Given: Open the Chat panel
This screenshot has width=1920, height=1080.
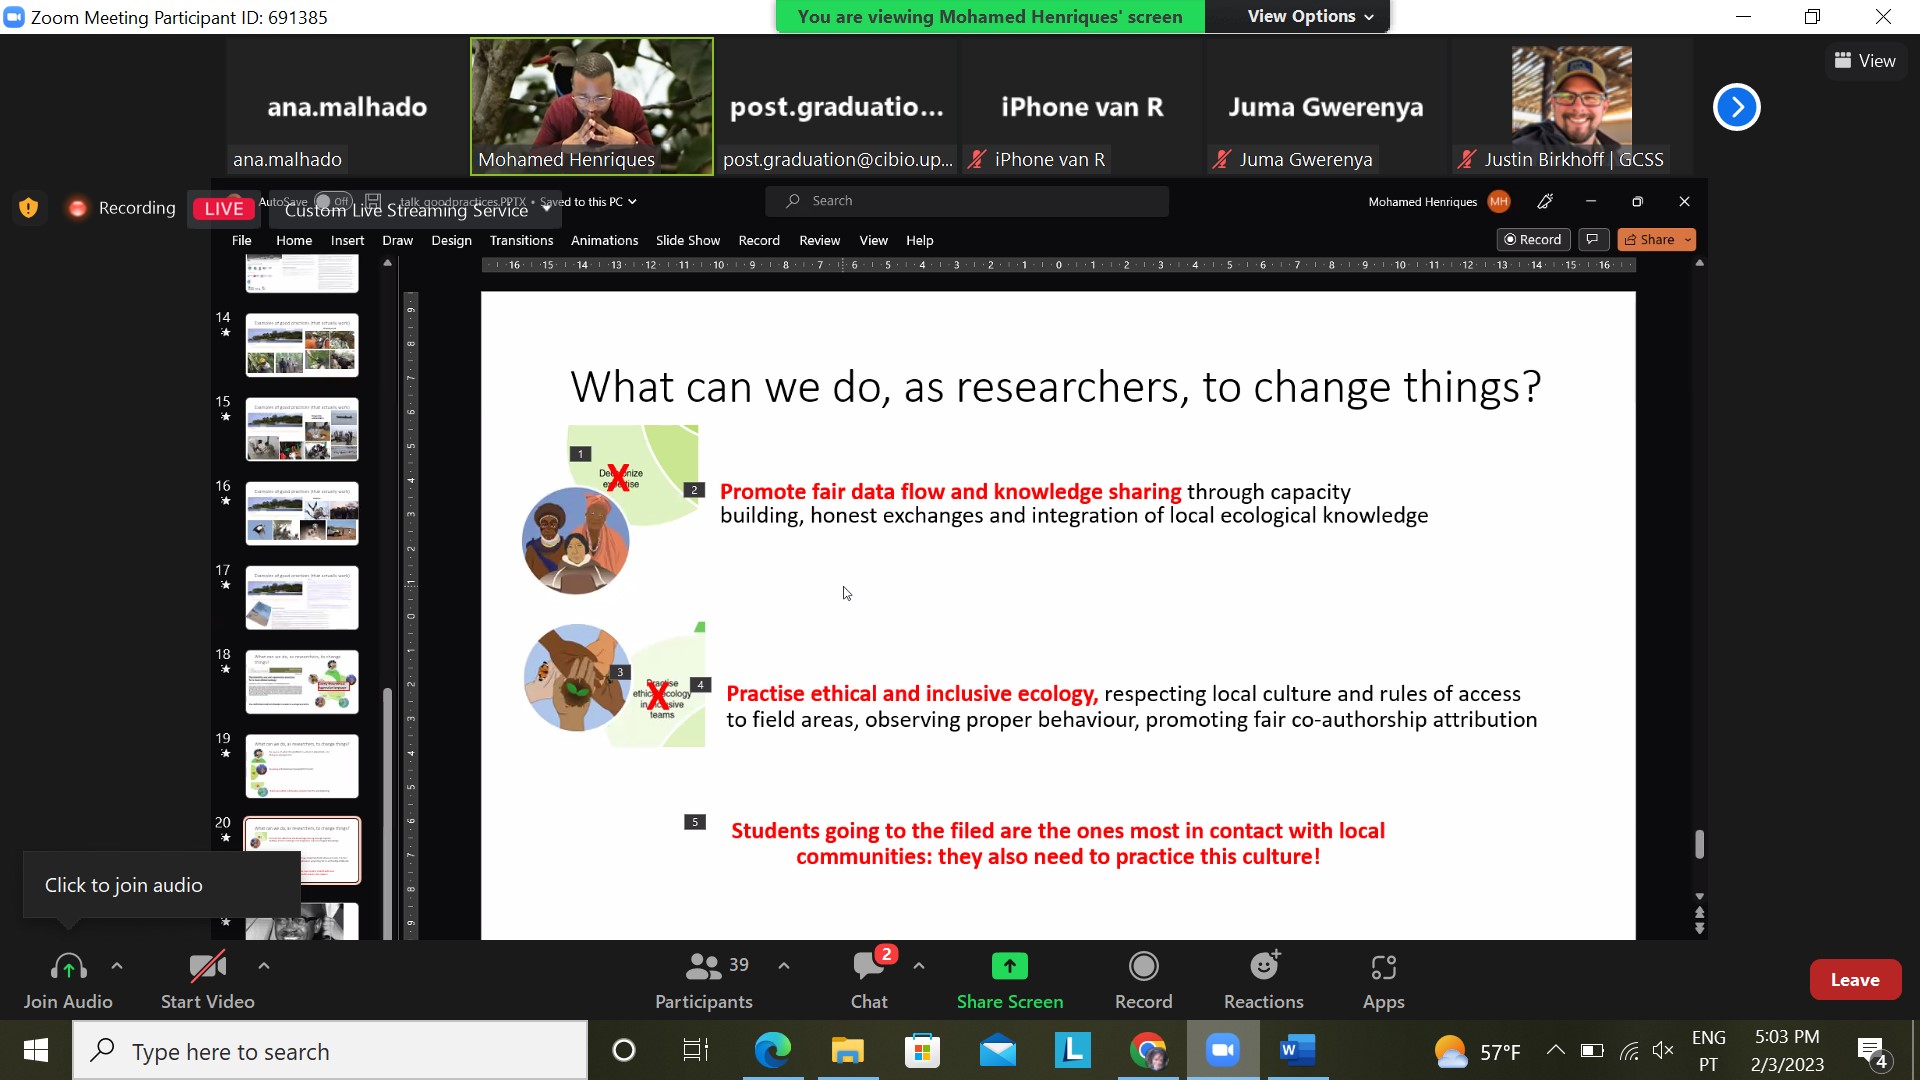Looking at the screenshot, I should pyautogui.click(x=869, y=980).
